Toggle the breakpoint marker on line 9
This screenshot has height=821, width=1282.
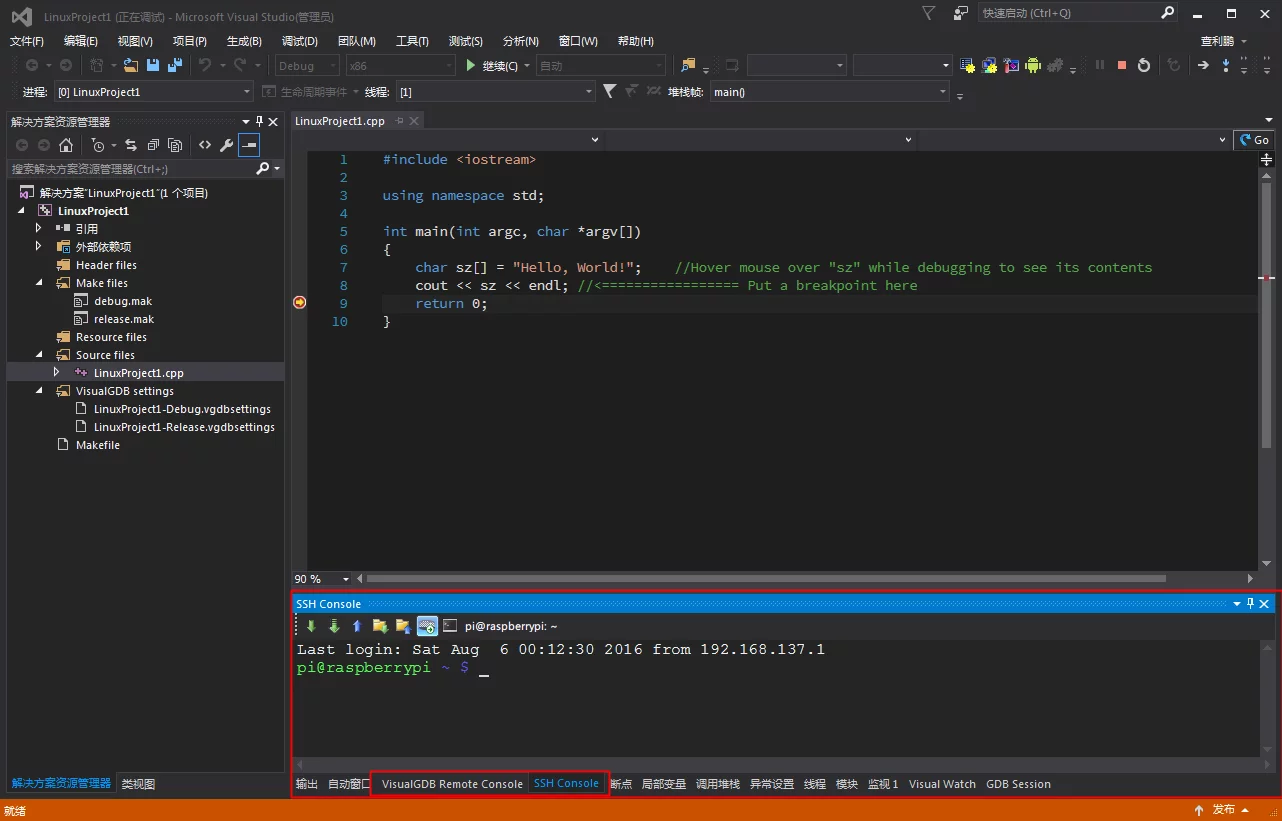tap(299, 303)
